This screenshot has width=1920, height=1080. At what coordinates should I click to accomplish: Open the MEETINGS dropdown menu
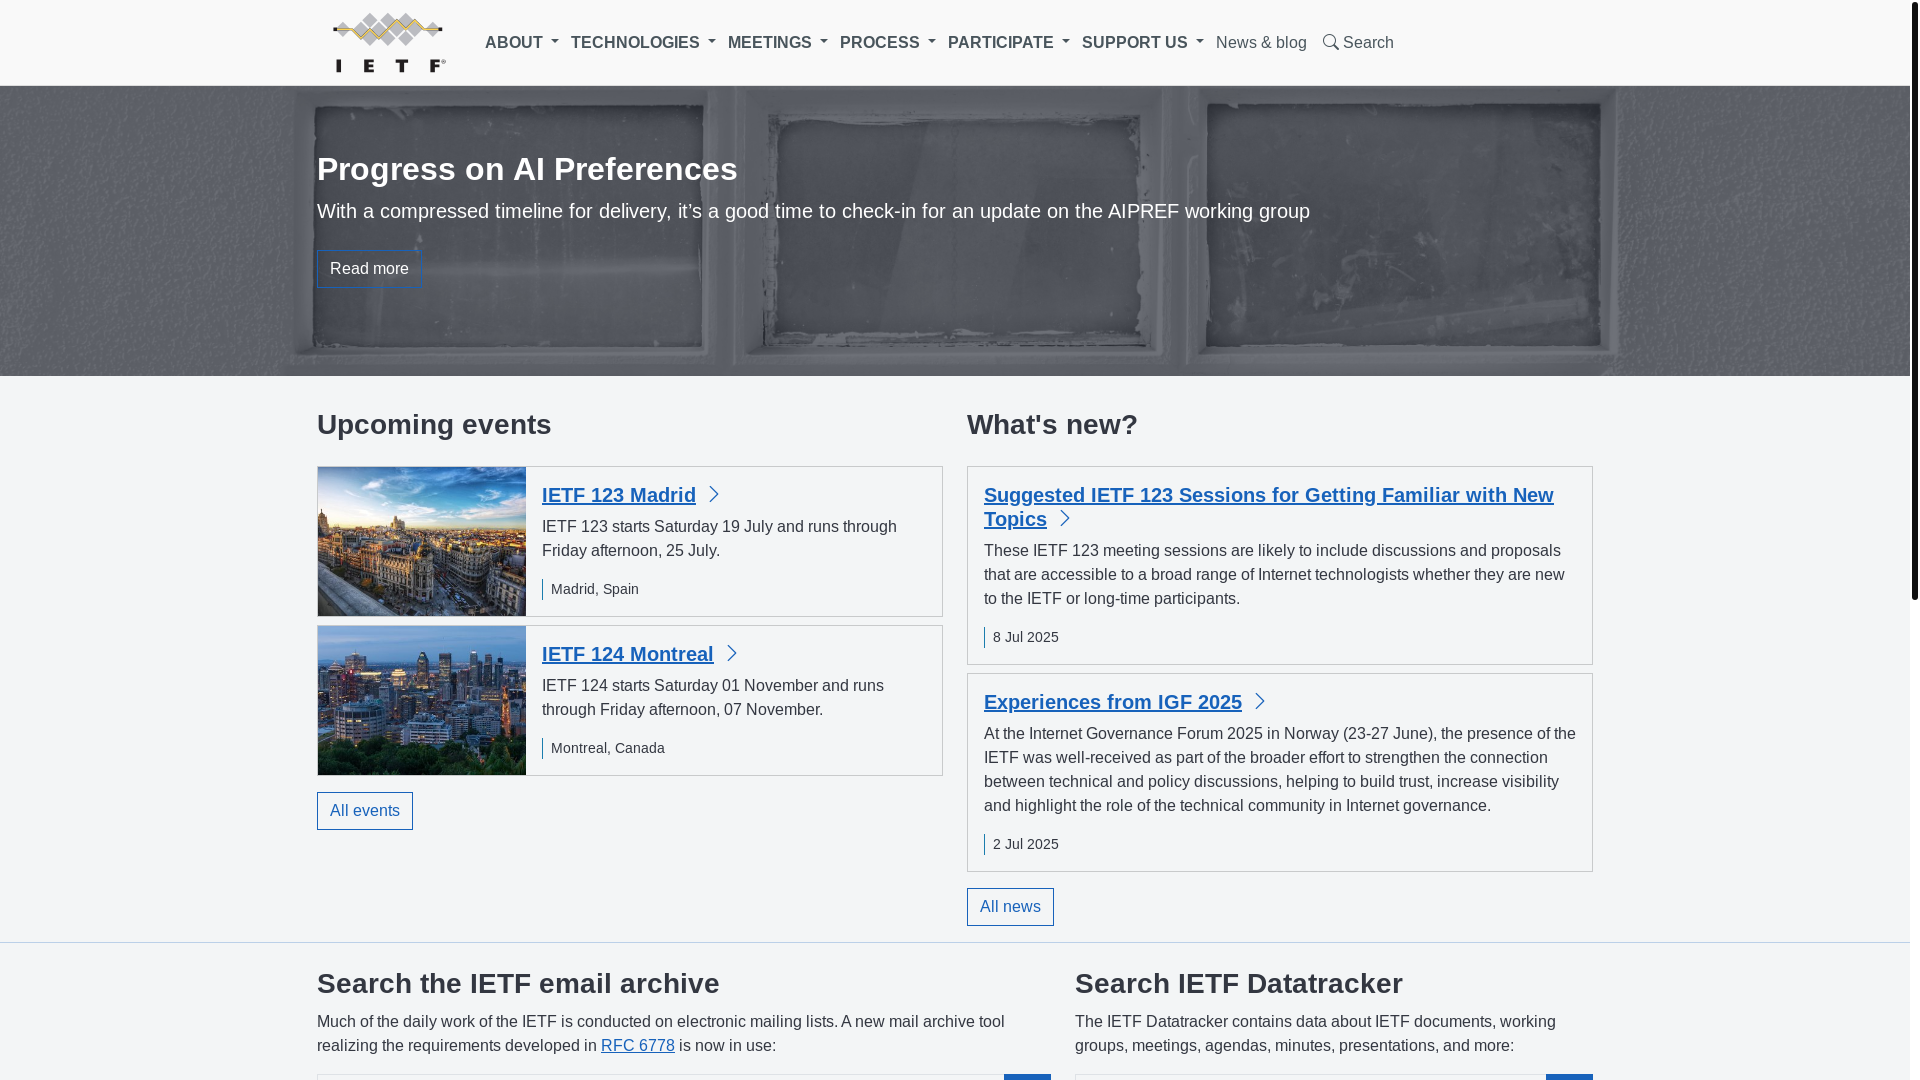pyautogui.click(x=777, y=43)
